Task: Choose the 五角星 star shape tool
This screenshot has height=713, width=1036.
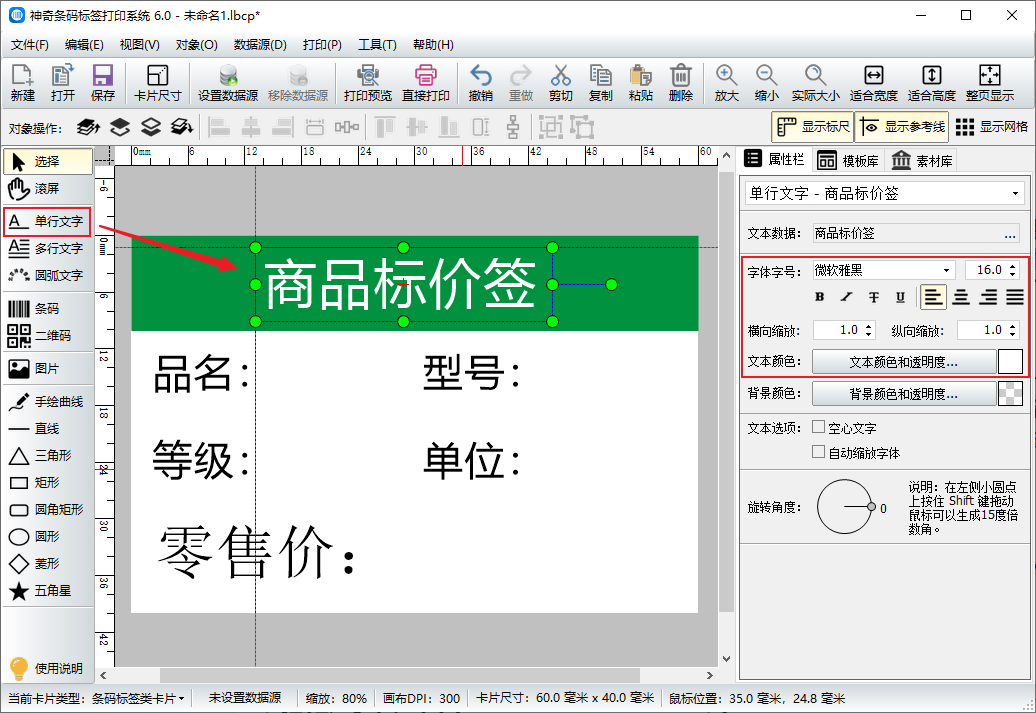Action: tap(47, 591)
